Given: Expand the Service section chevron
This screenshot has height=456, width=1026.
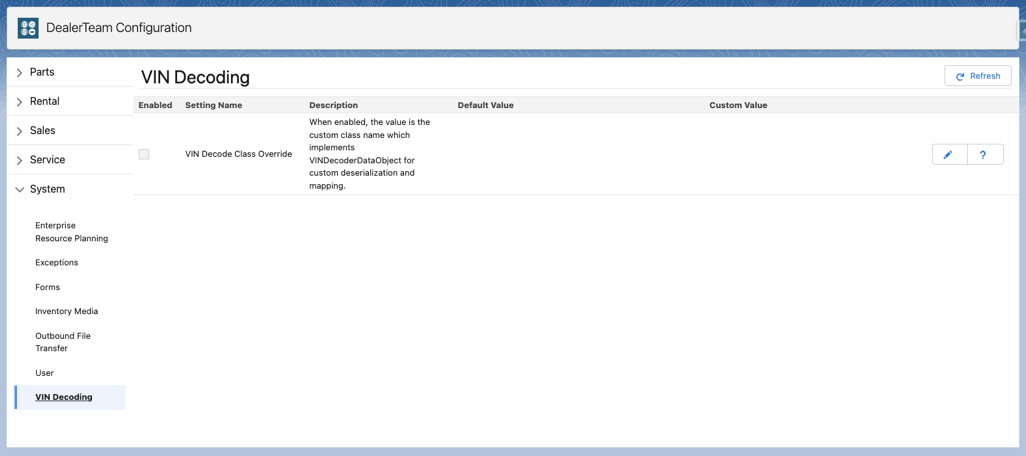Looking at the screenshot, I should [20, 160].
